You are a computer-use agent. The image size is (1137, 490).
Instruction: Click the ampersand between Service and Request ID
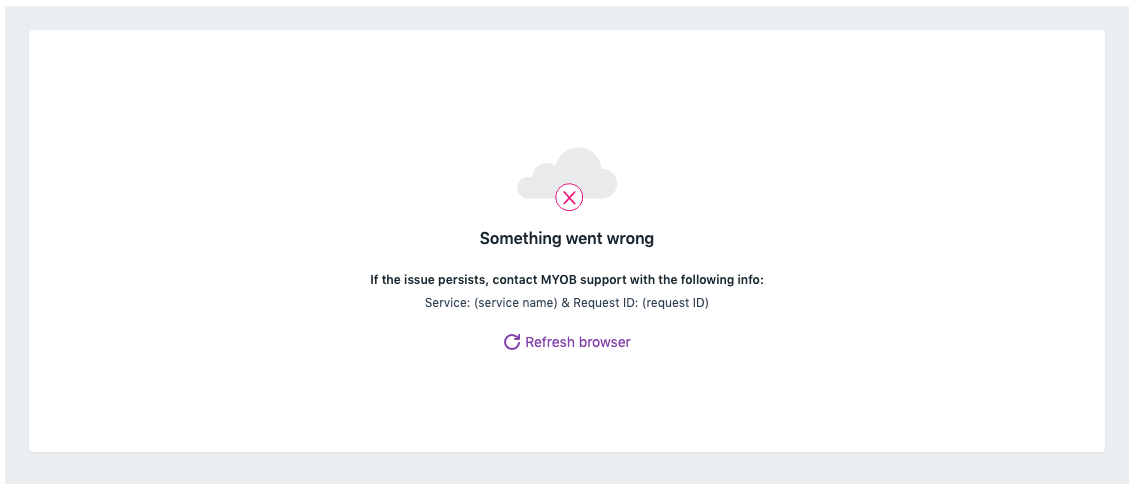566,303
